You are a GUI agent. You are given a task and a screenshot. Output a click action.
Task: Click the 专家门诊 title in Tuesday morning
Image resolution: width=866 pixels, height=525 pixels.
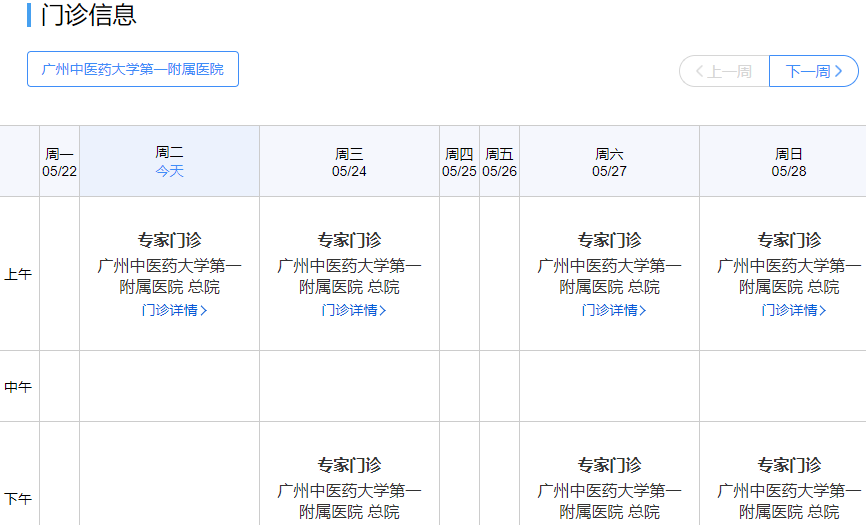(x=169, y=240)
